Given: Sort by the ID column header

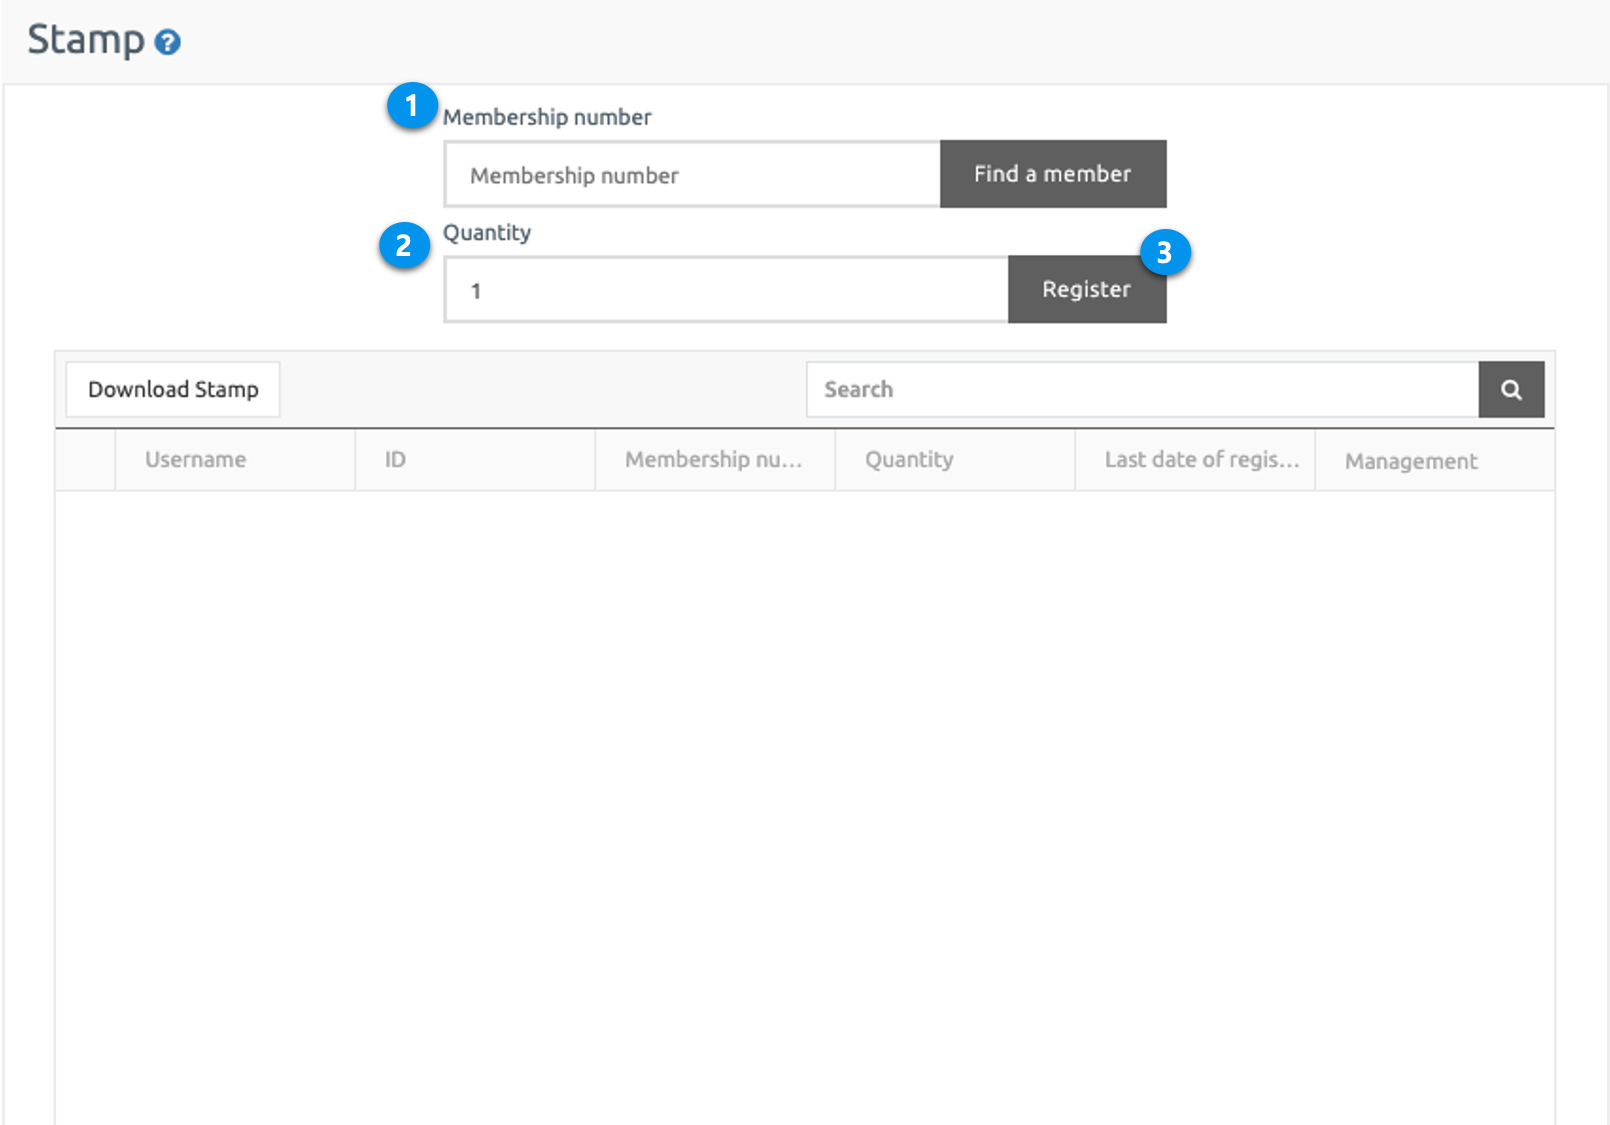Looking at the screenshot, I should tap(396, 460).
